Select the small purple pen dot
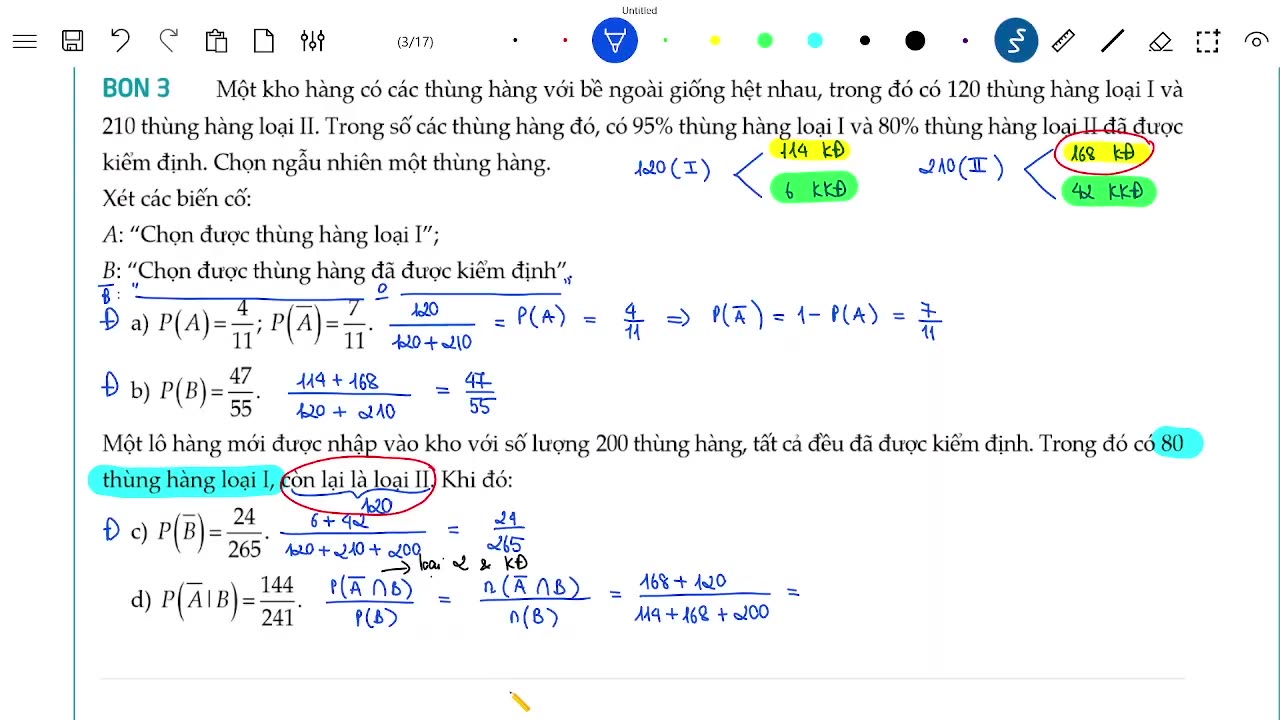Image resolution: width=1280 pixels, height=720 pixels. [x=965, y=41]
